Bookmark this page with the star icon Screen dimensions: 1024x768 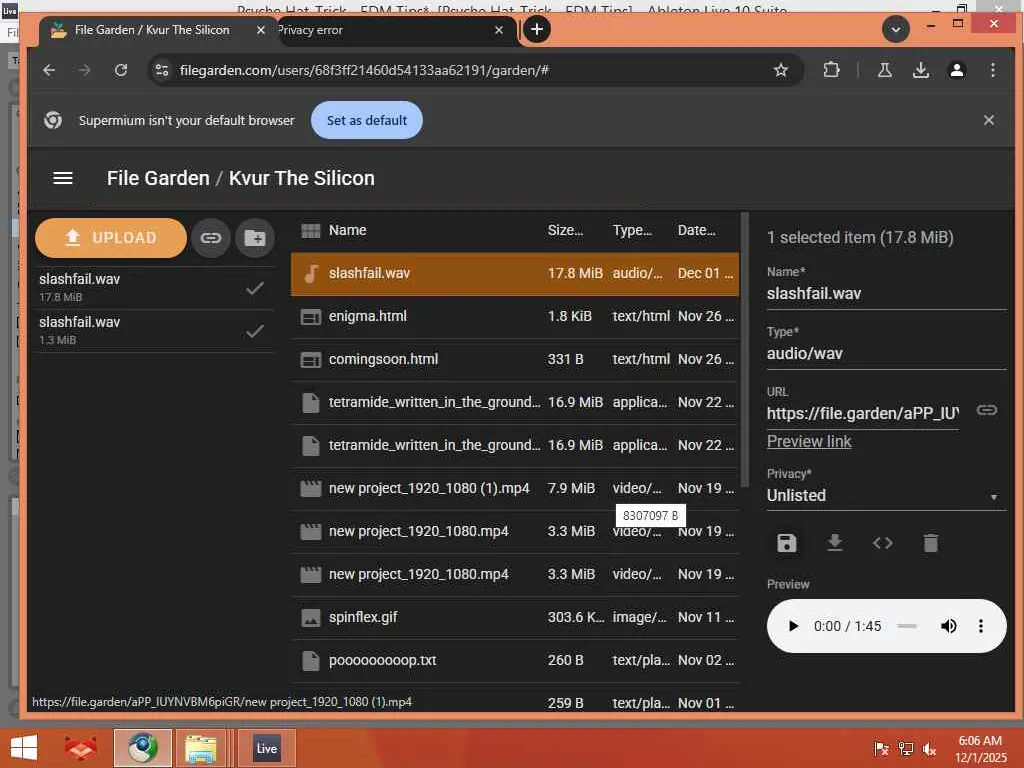tap(780, 70)
